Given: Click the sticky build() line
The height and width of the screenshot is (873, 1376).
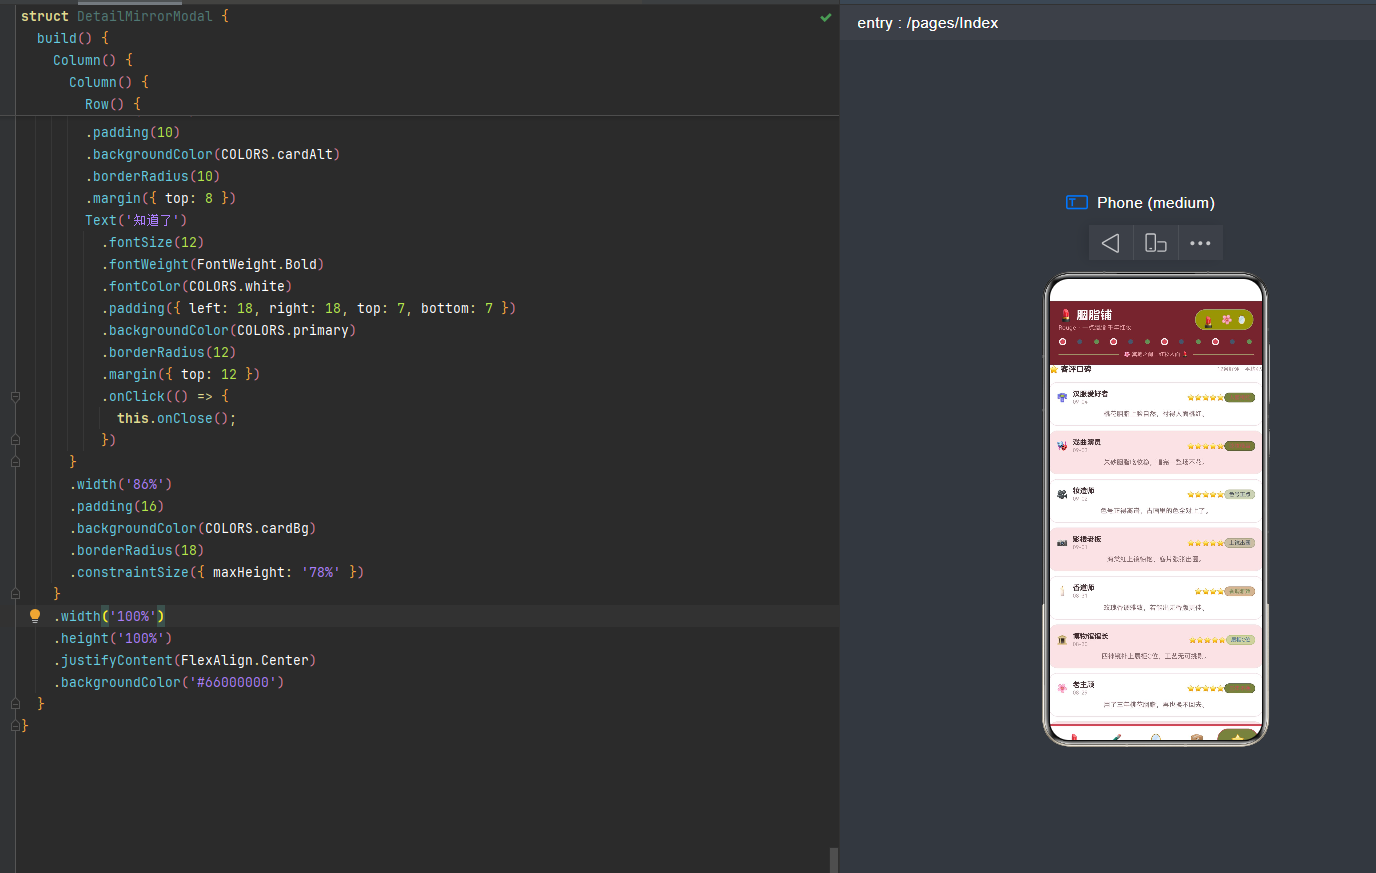Looking at the screenshot, I should click(73, 38).
